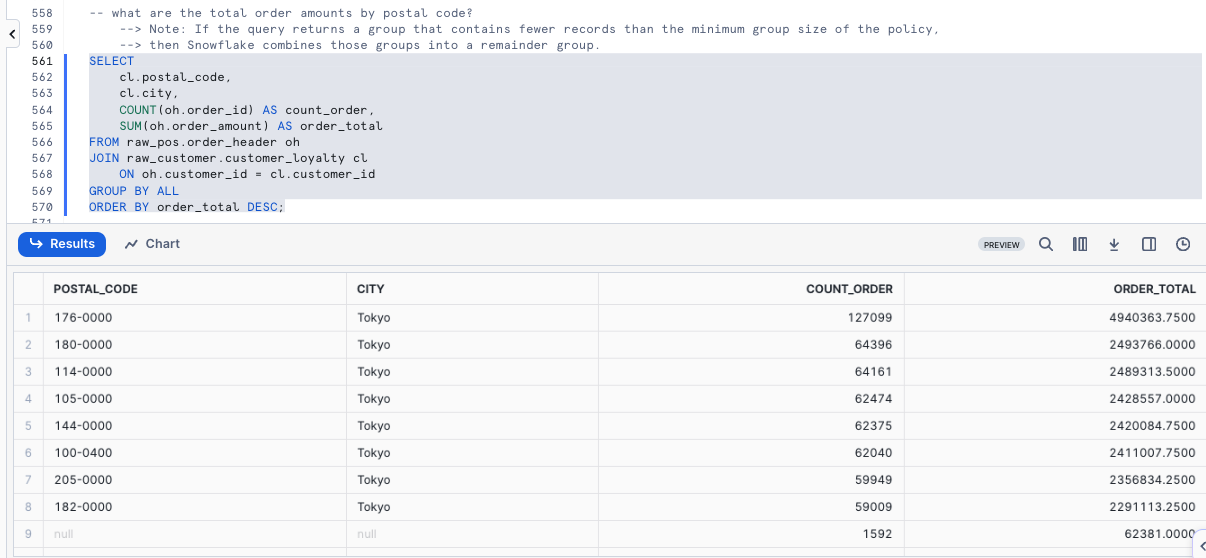The height and width of the screenshot is (558, 1206).
Task: Expand the bottom-right panel chevron
Action: 1200,546
